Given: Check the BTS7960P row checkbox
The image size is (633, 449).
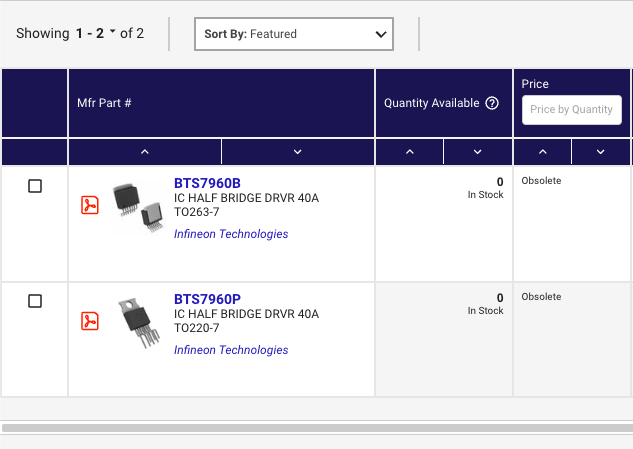Looking at the screenshot, I should pos(35,301).
